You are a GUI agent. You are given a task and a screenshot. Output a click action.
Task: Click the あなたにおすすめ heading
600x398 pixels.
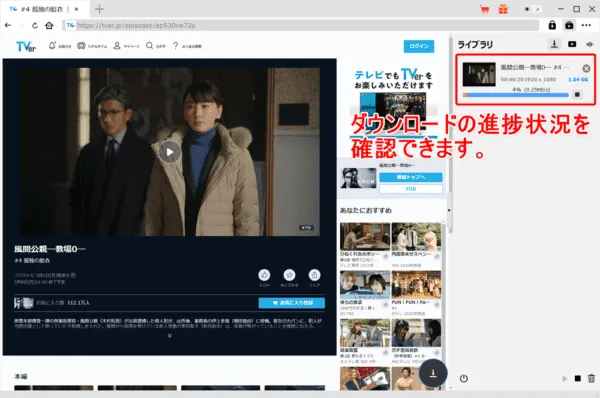[365, 210]
